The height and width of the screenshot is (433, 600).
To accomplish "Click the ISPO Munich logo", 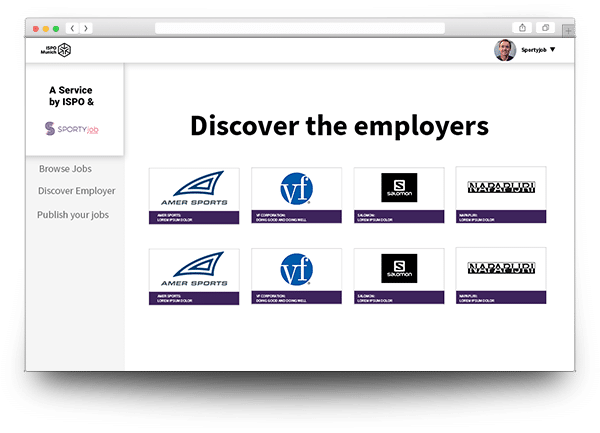I will click(56, 50).
